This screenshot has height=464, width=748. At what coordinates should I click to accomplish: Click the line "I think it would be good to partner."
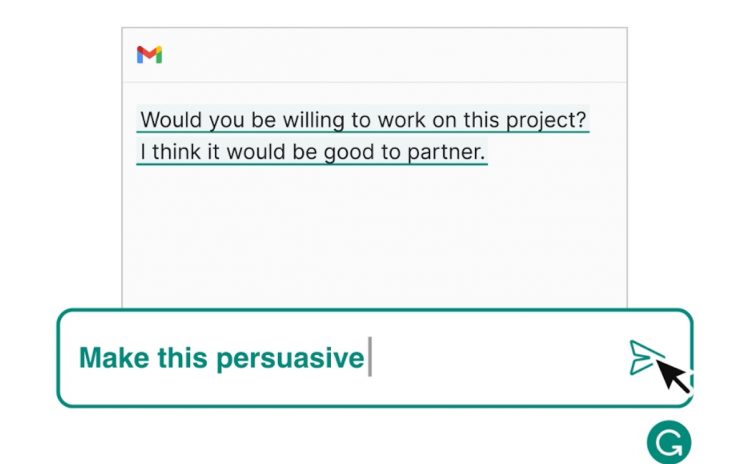[x=312, y=153]
